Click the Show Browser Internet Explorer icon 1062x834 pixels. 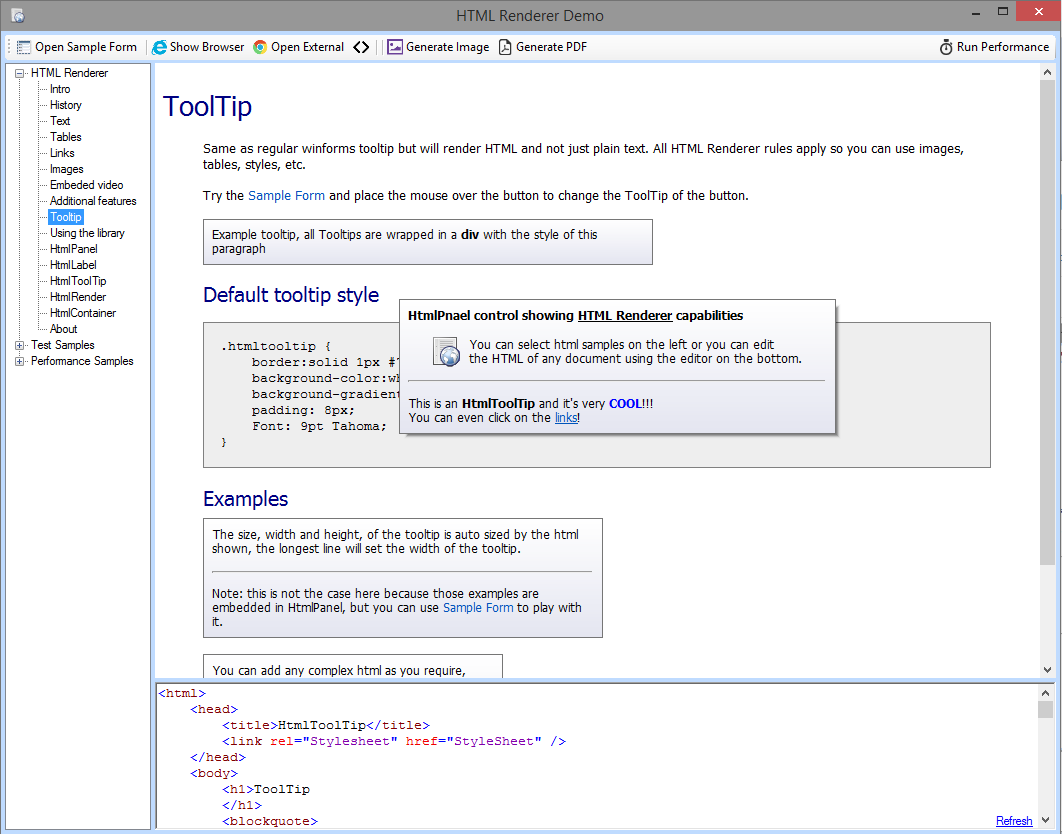point(159,47)
